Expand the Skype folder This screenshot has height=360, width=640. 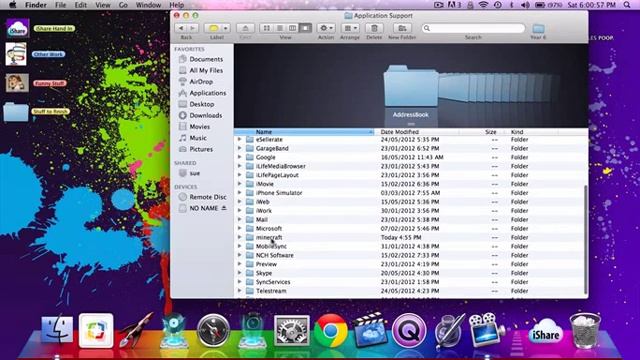pos(240,273)
